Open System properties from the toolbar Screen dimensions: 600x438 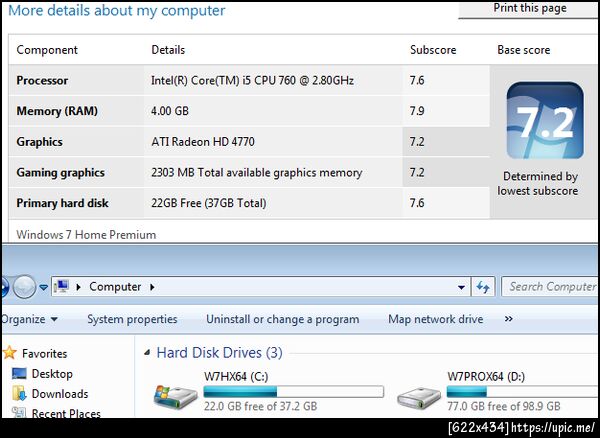[x=132, y=319]
